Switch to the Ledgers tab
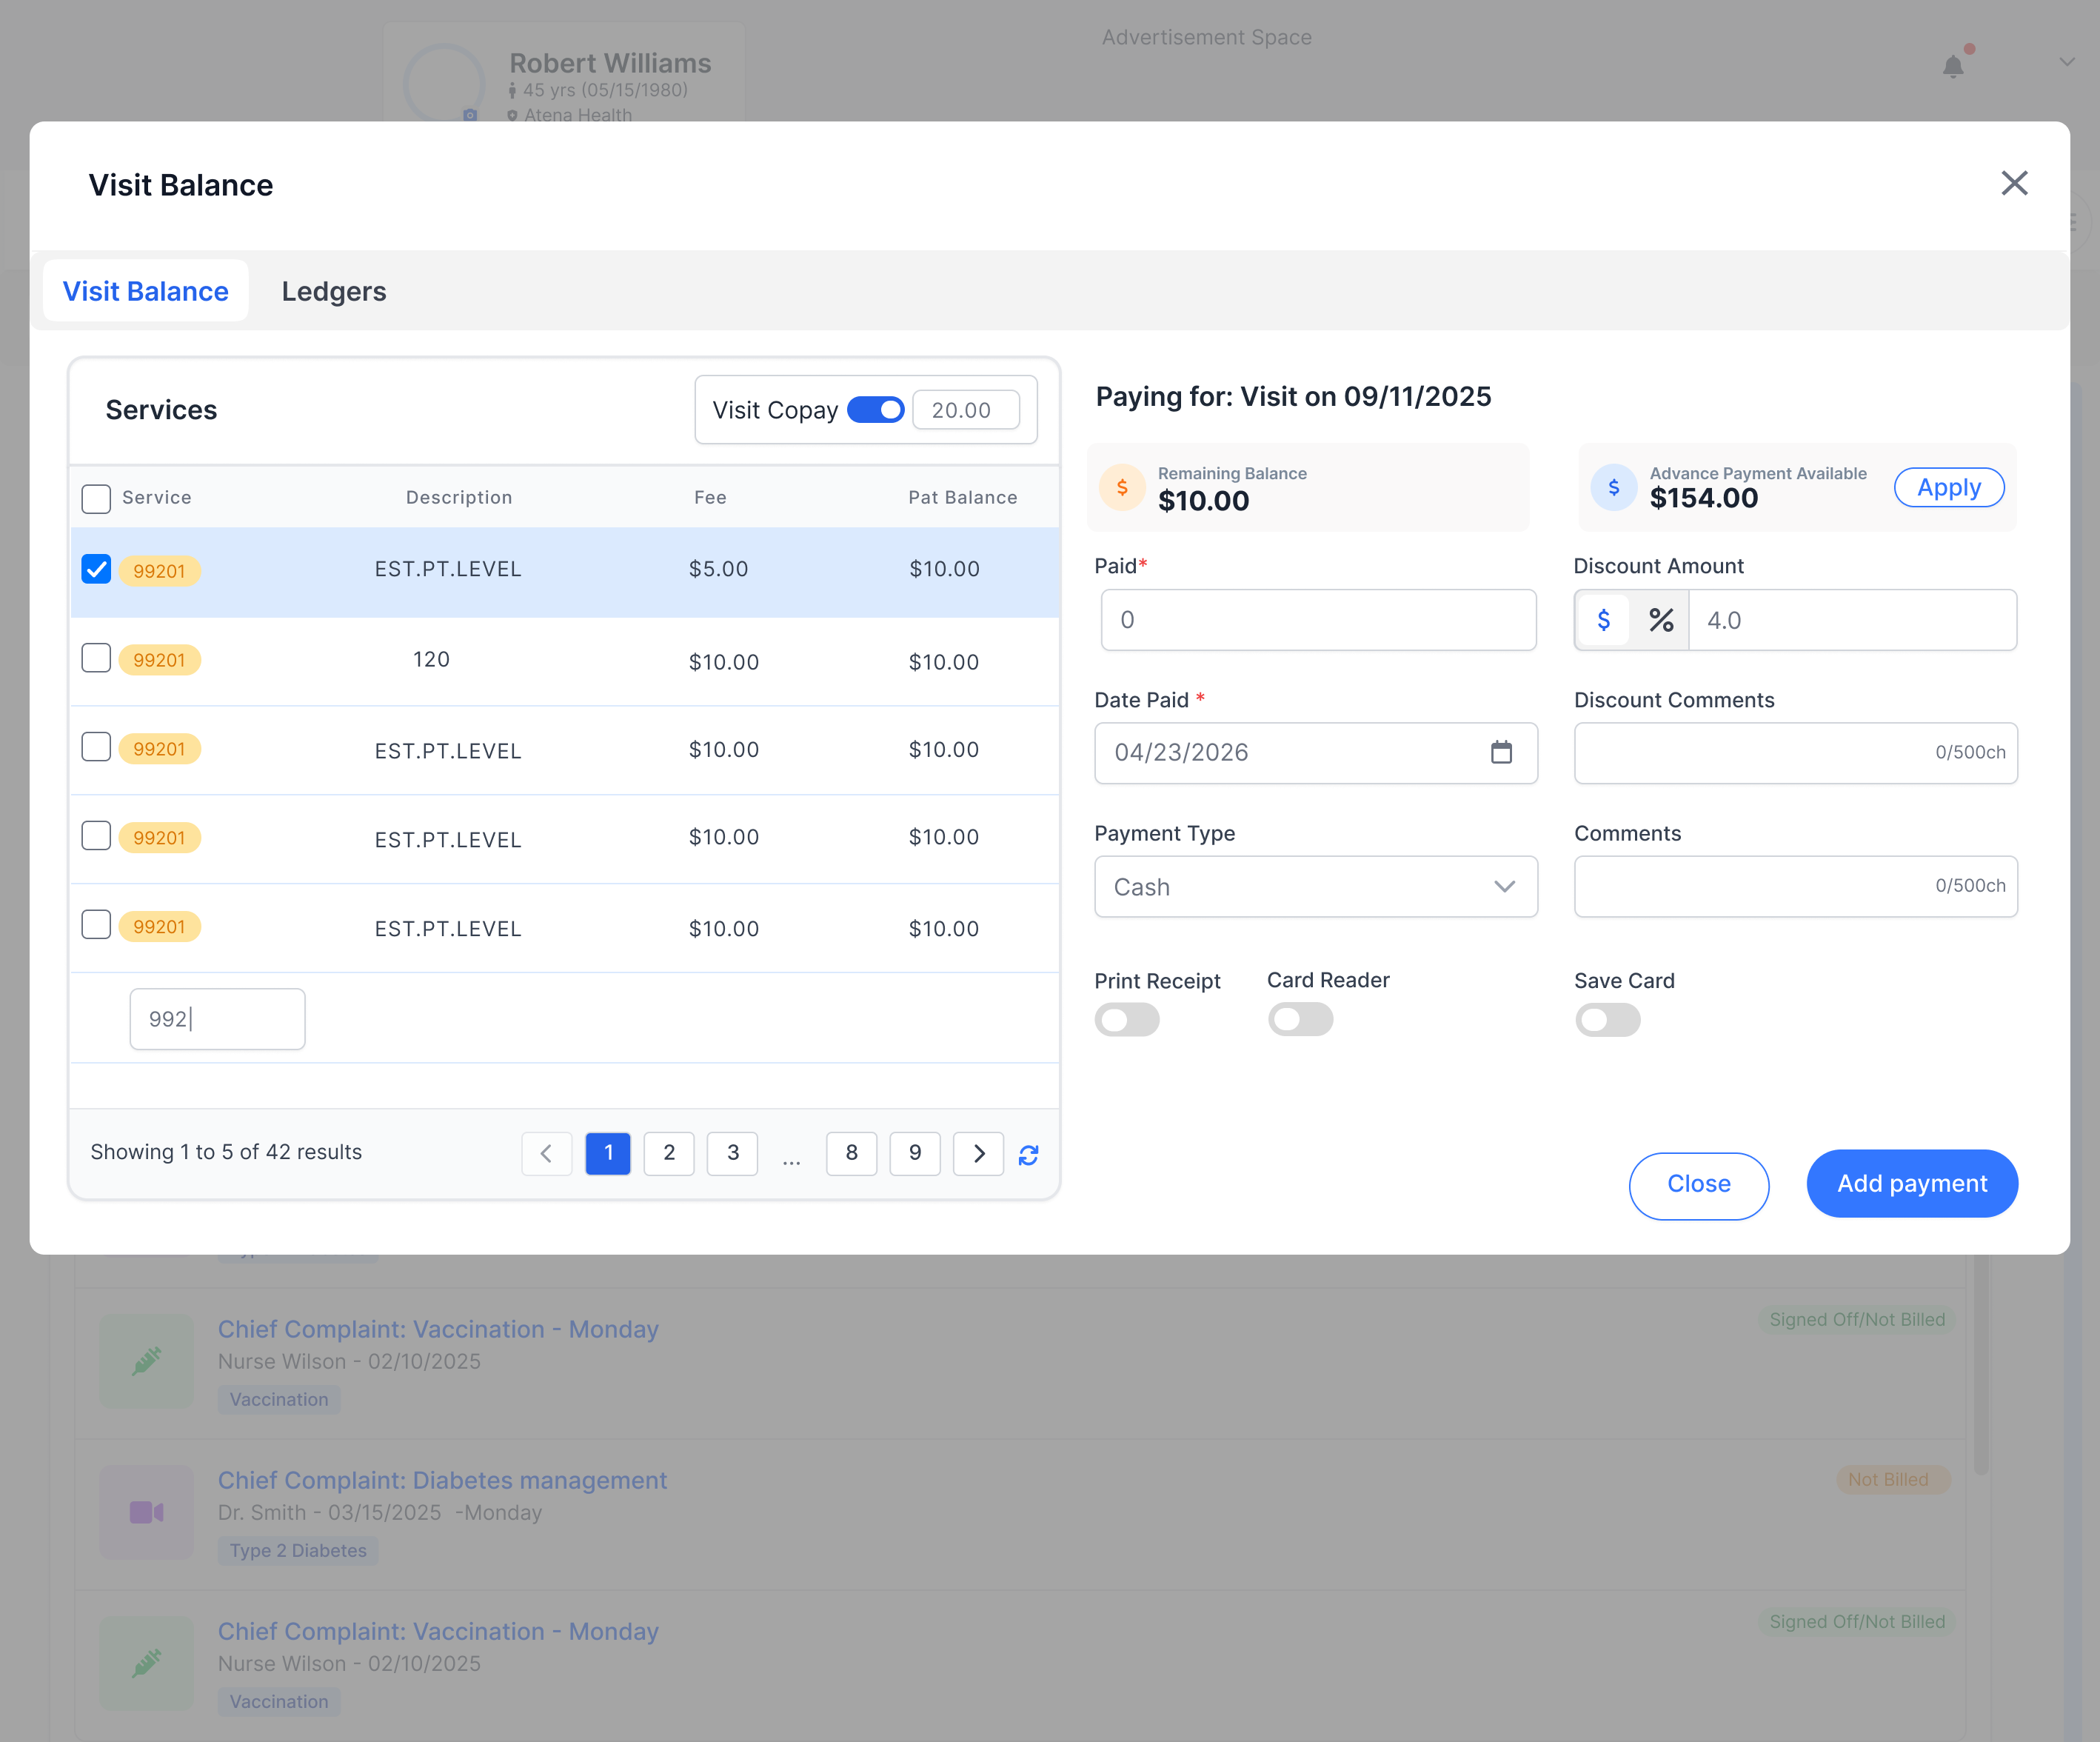 click(x=333, y=291)
